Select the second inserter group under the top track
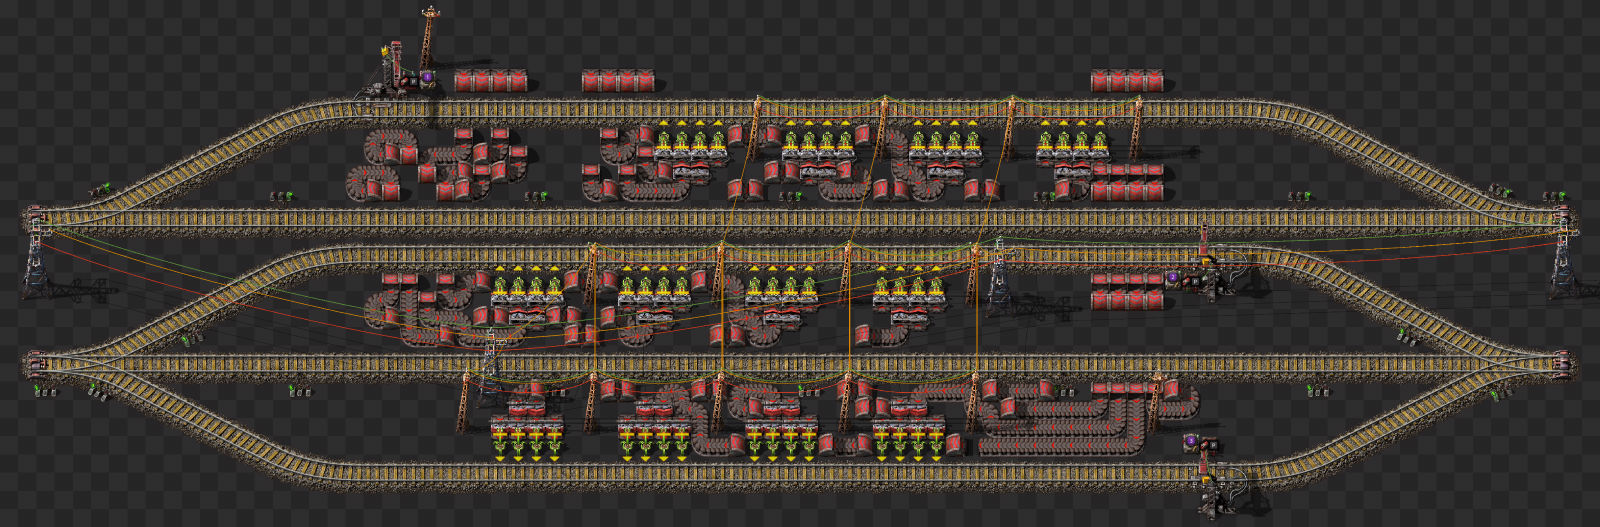The image size is (1600, 527). (x=818, y=142)
